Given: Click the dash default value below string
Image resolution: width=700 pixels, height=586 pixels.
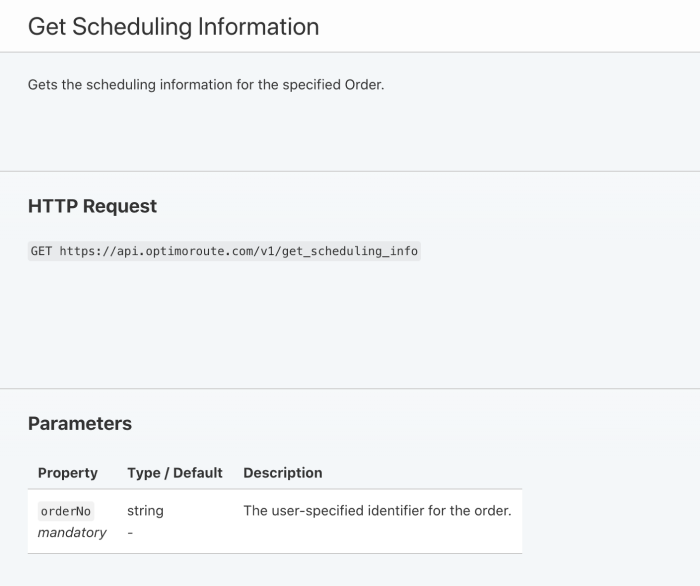Looking at the screenshot, I should click(131, 532).
